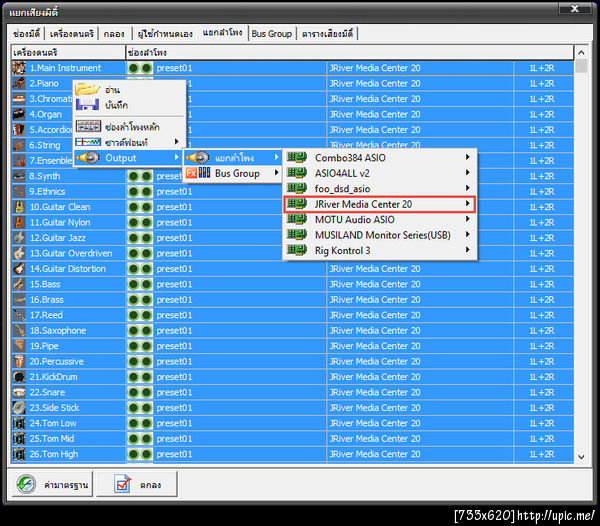This screenshot has height=526, width=600.
Task: Open the ผู้ใช้กำหนดเอง tab
Action: [x=165, y=34]
